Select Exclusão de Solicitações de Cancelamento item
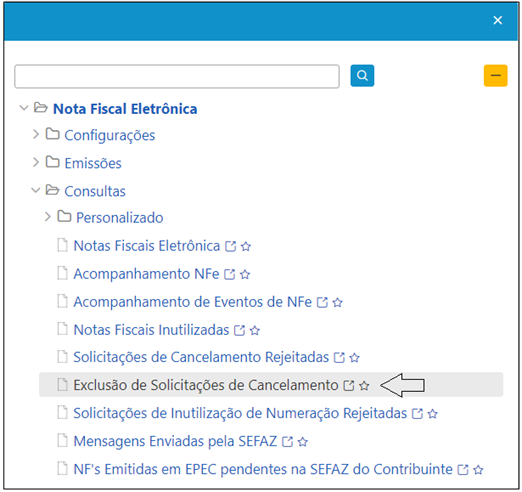Viewport: 522px width, 492px height. coord(206,385)
